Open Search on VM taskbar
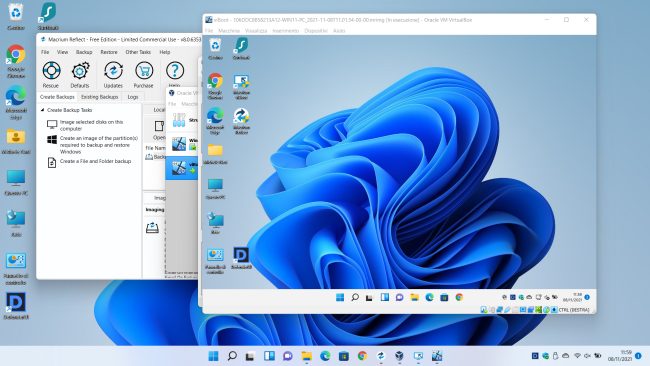Screen dimensions: 650x366 [x=355, y=298]
